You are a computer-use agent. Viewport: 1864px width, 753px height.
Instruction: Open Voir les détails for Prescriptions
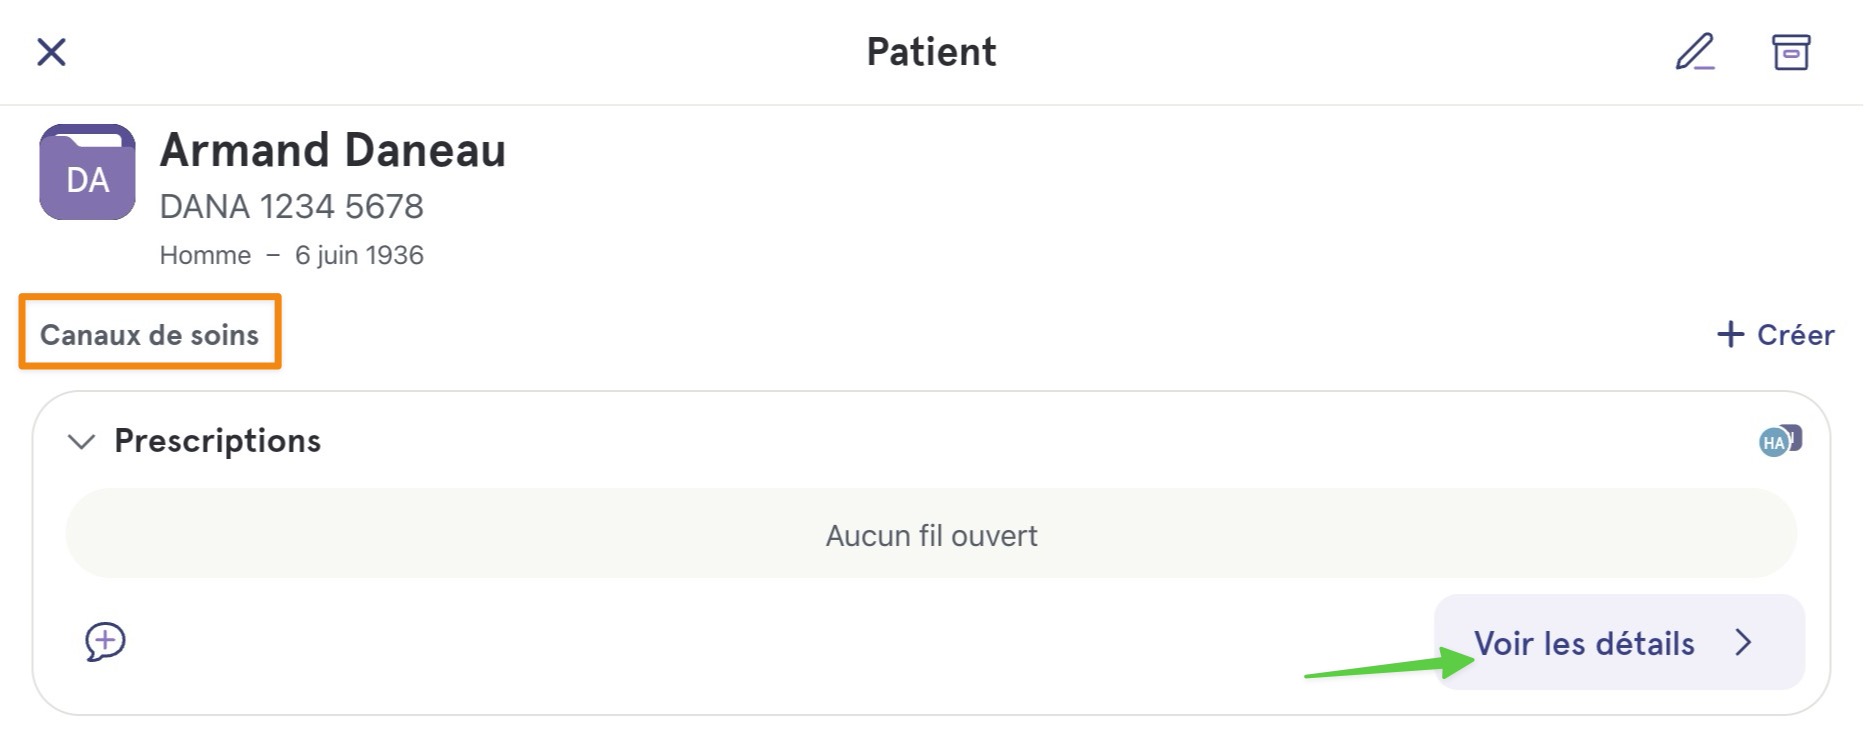coord(1619,642)
